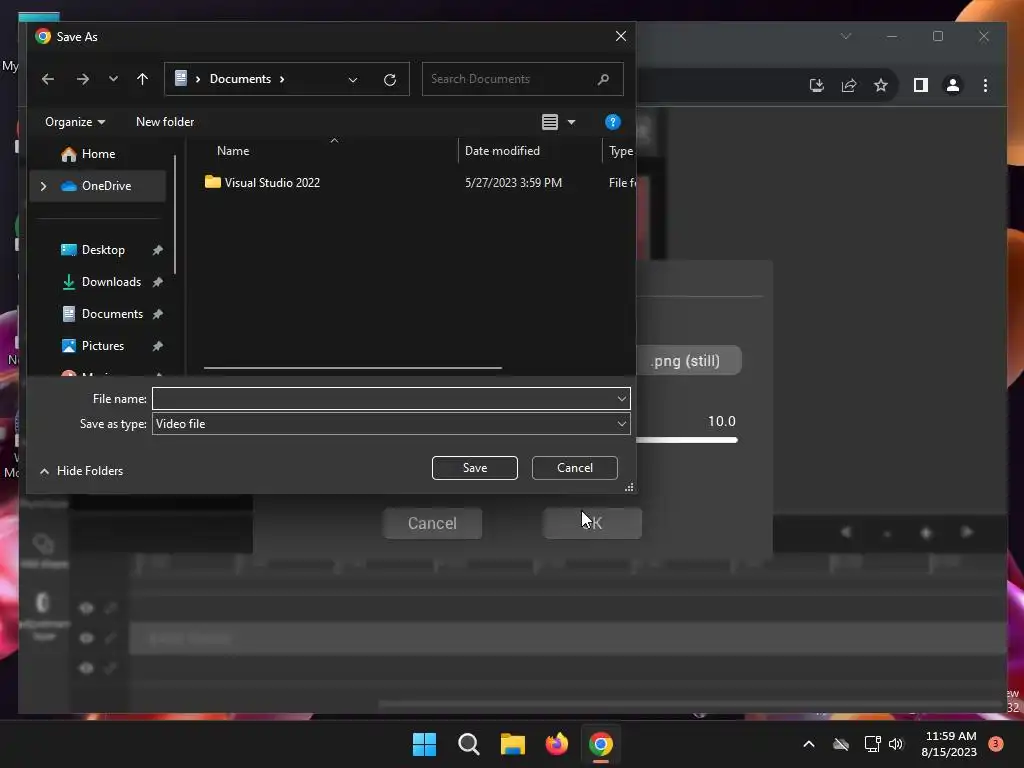Viewport: 1024px width, 768px height.
Task: Unpin Desktop using its pin icon
Action: 157,250
